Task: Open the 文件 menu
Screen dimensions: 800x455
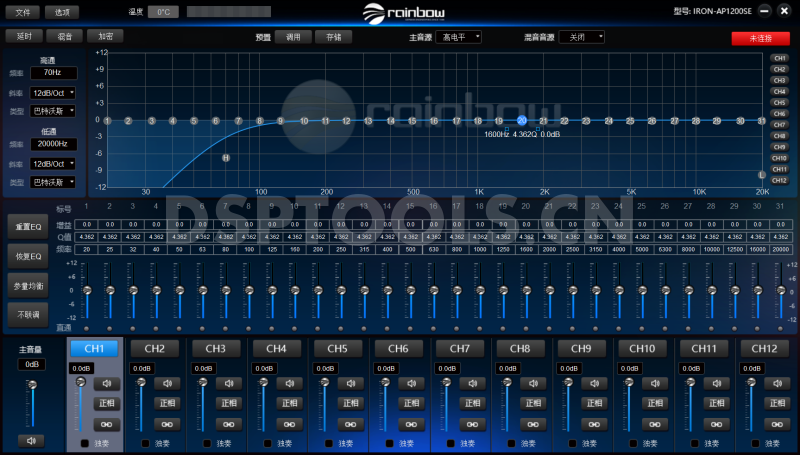Action: (23, 12)
